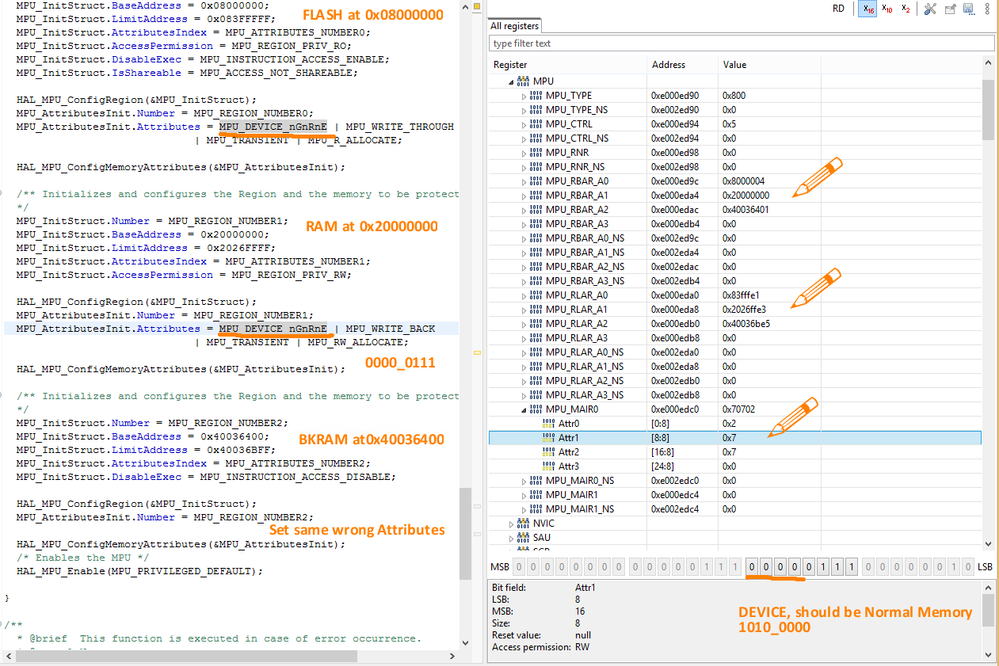Open the wrench and screwdriver settings icon
The height and width of the screenshot is (666, 999).
pos(929,9)
